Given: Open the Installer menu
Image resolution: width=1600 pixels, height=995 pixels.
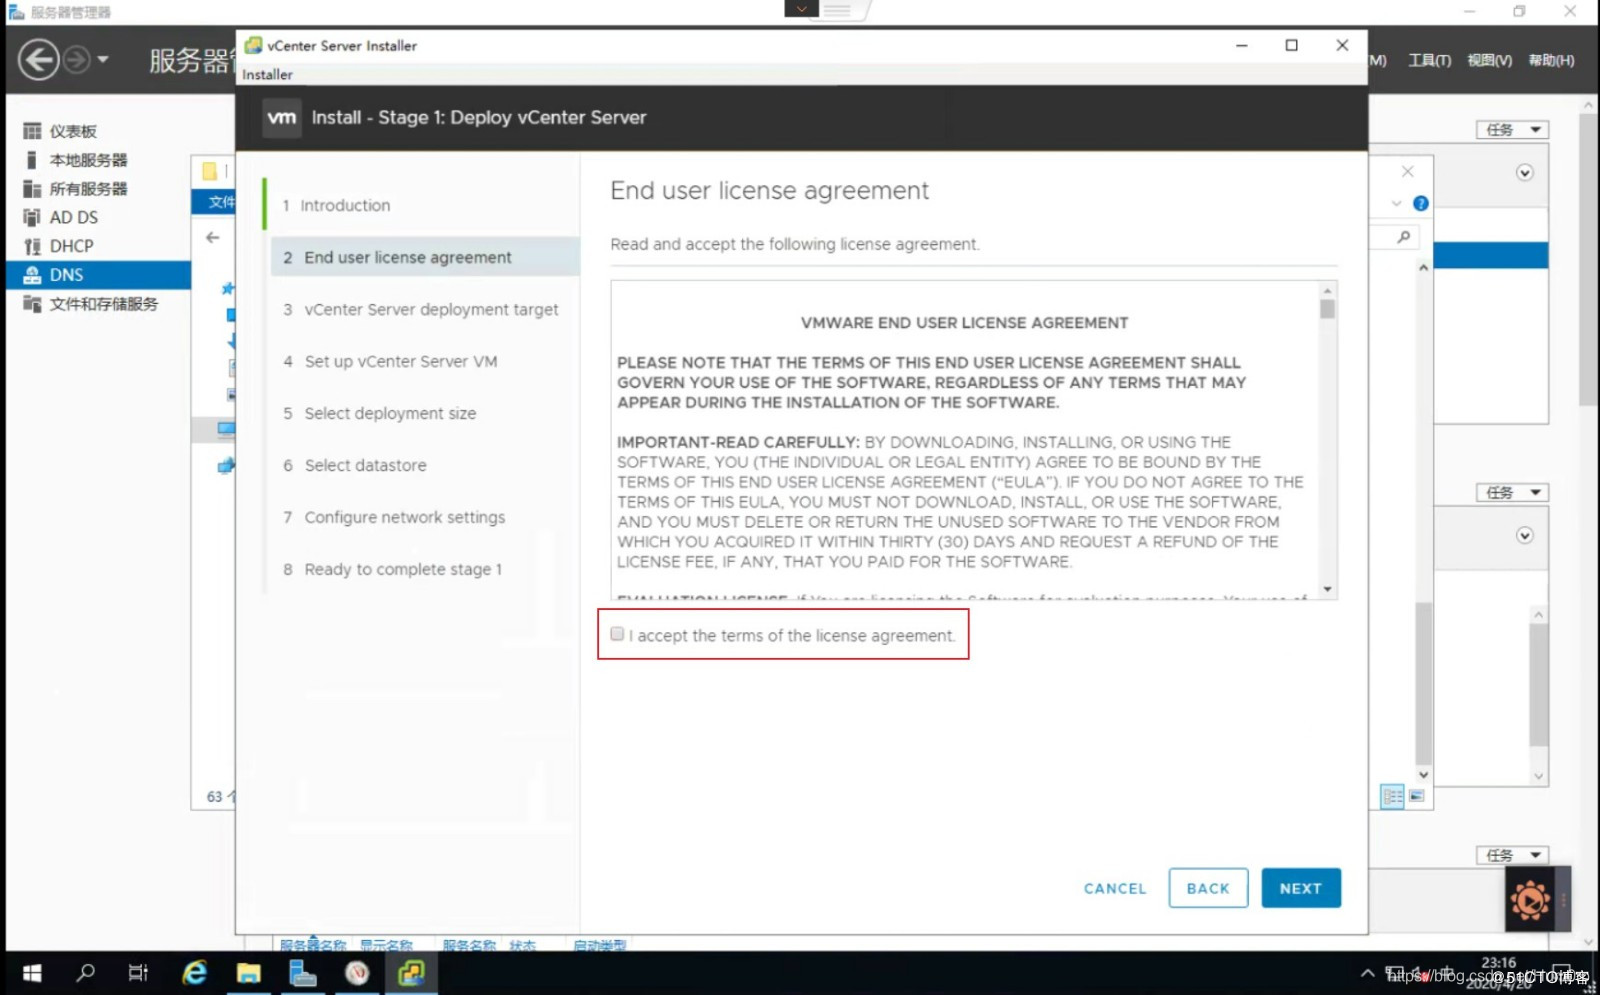Looking at the screenshot, I should pyautogui.click(x=267, y=75).
